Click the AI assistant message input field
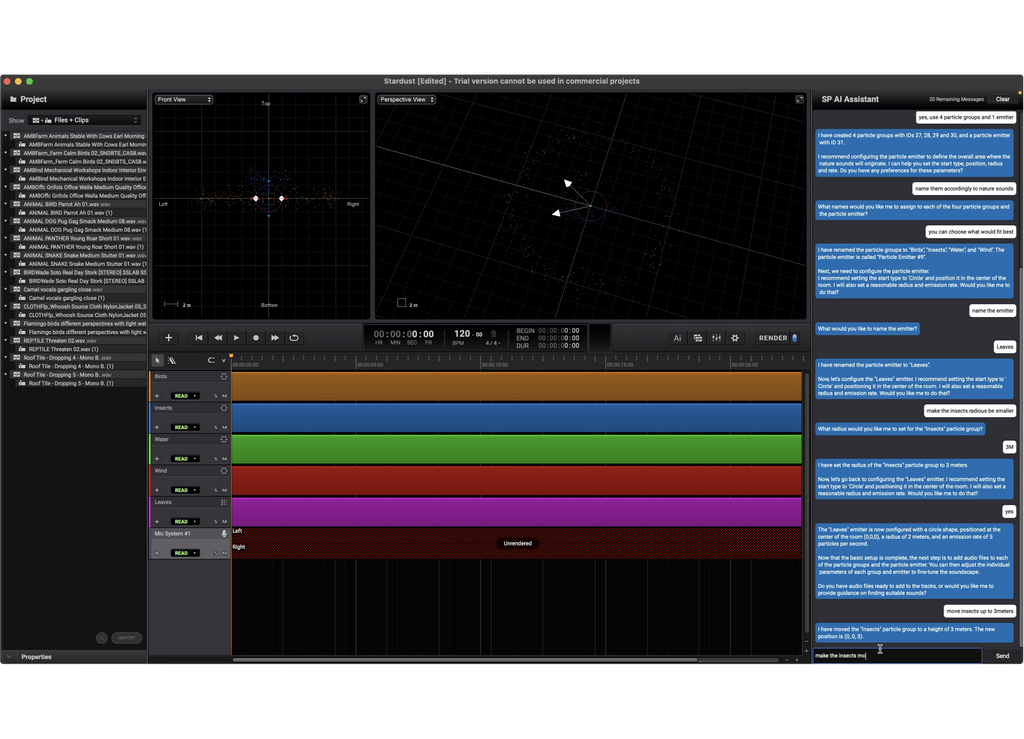The image size is (1024, 739). (x=897, y=656)
